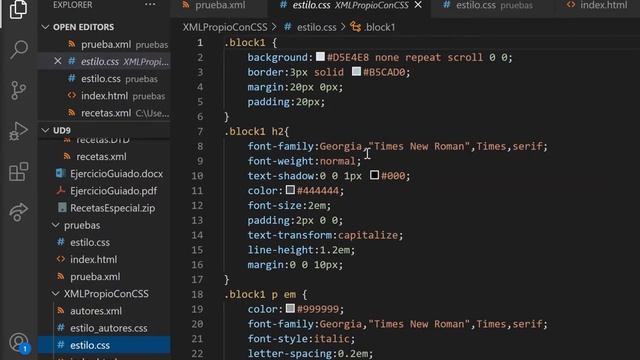This screenshot has height=360, width=640.
Task: Click the #444444 color swatch
Action: (290, 190)
